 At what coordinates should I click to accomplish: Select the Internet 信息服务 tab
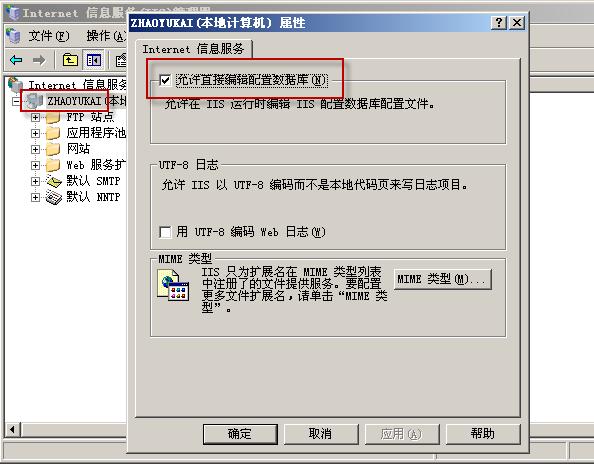[194, 49]
